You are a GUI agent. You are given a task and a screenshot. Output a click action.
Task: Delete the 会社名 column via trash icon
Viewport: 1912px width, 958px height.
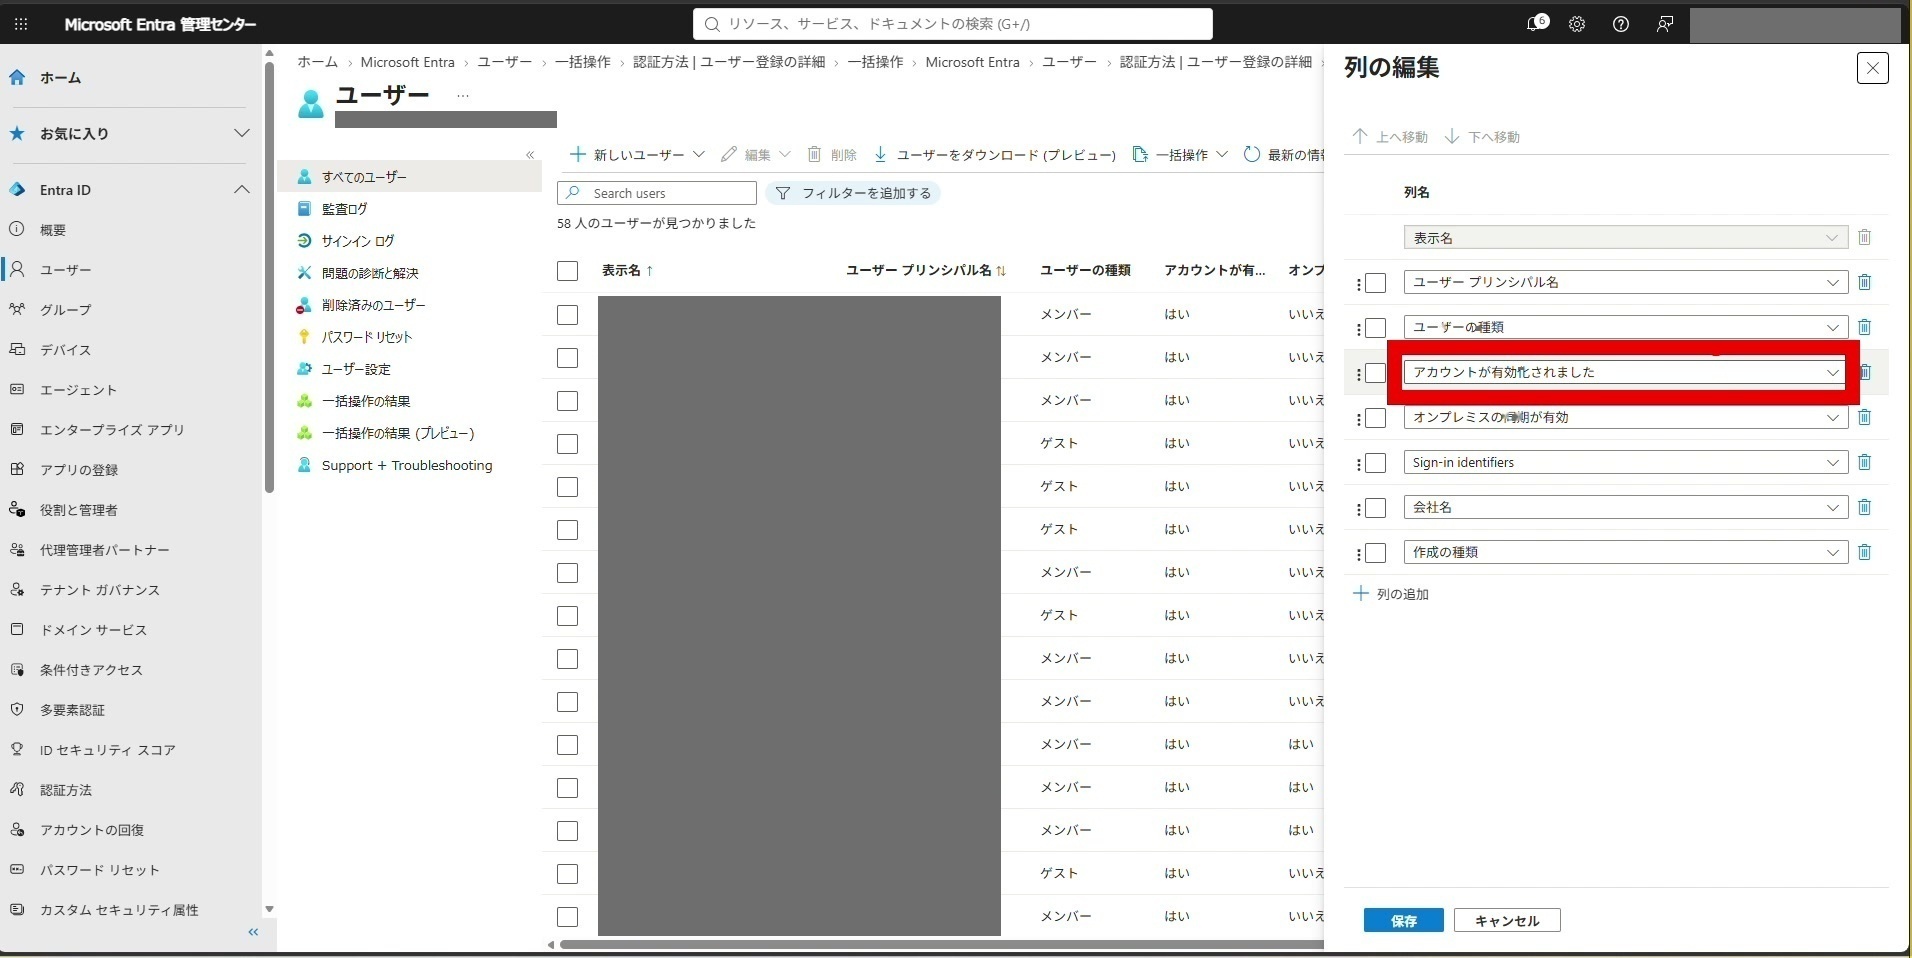(1864, 507)
